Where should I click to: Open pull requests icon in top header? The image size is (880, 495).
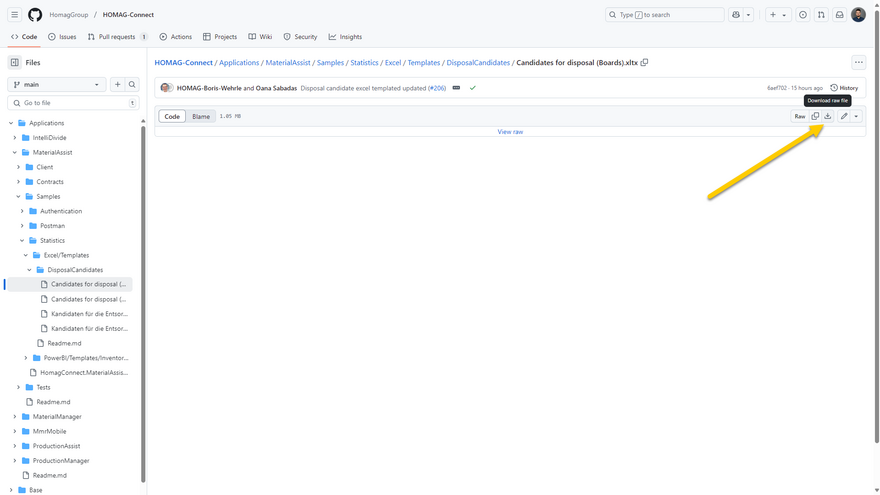tap(821, 15)
